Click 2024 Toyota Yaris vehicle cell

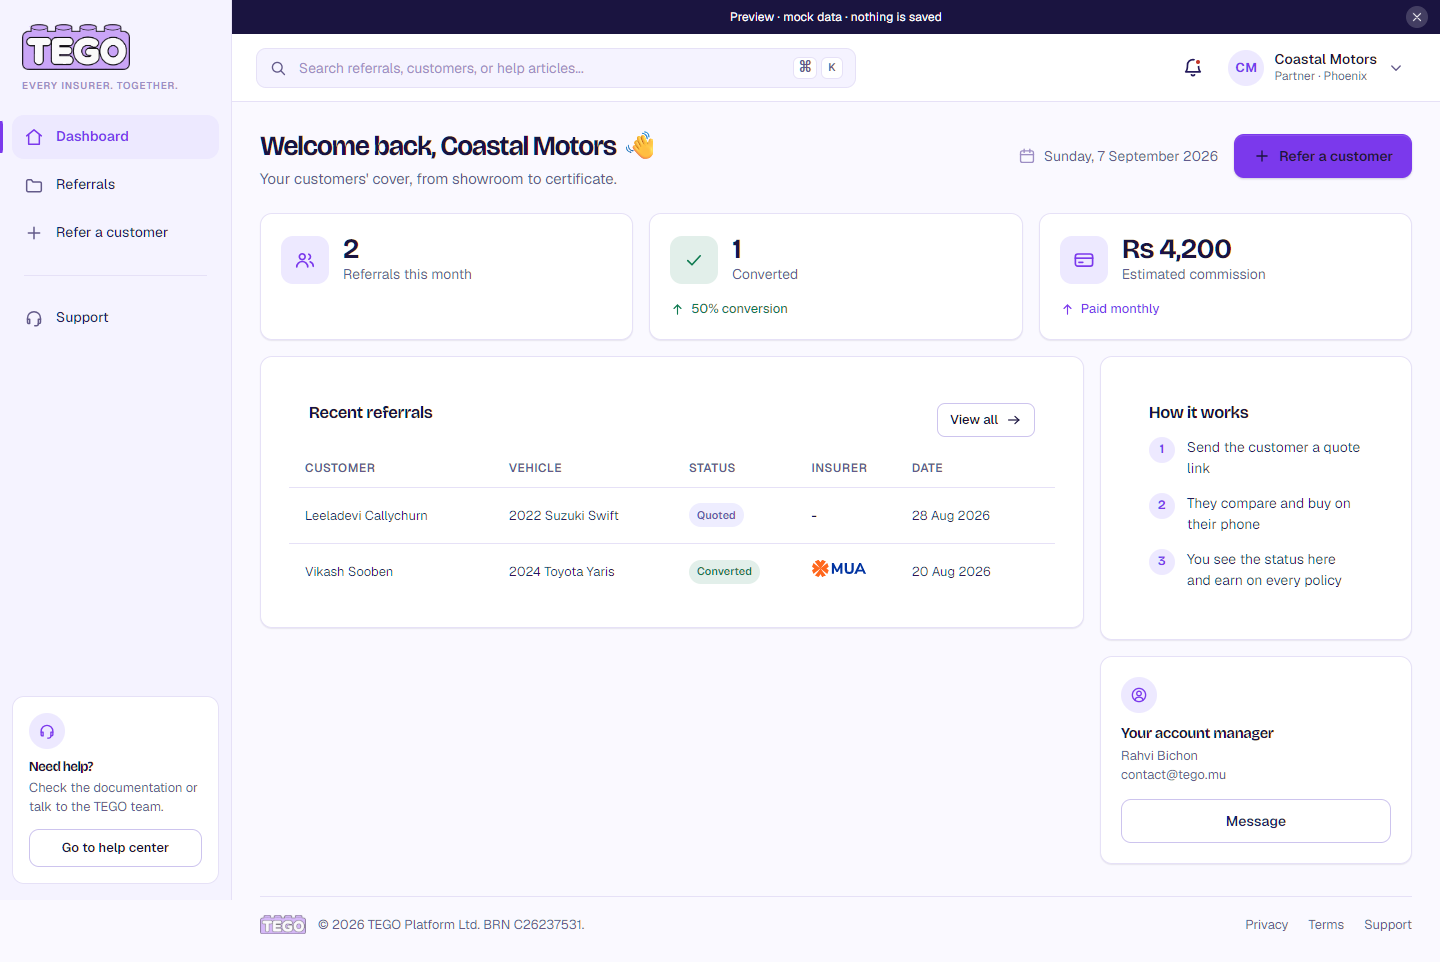pyautogui.click(x=562, y=572)
